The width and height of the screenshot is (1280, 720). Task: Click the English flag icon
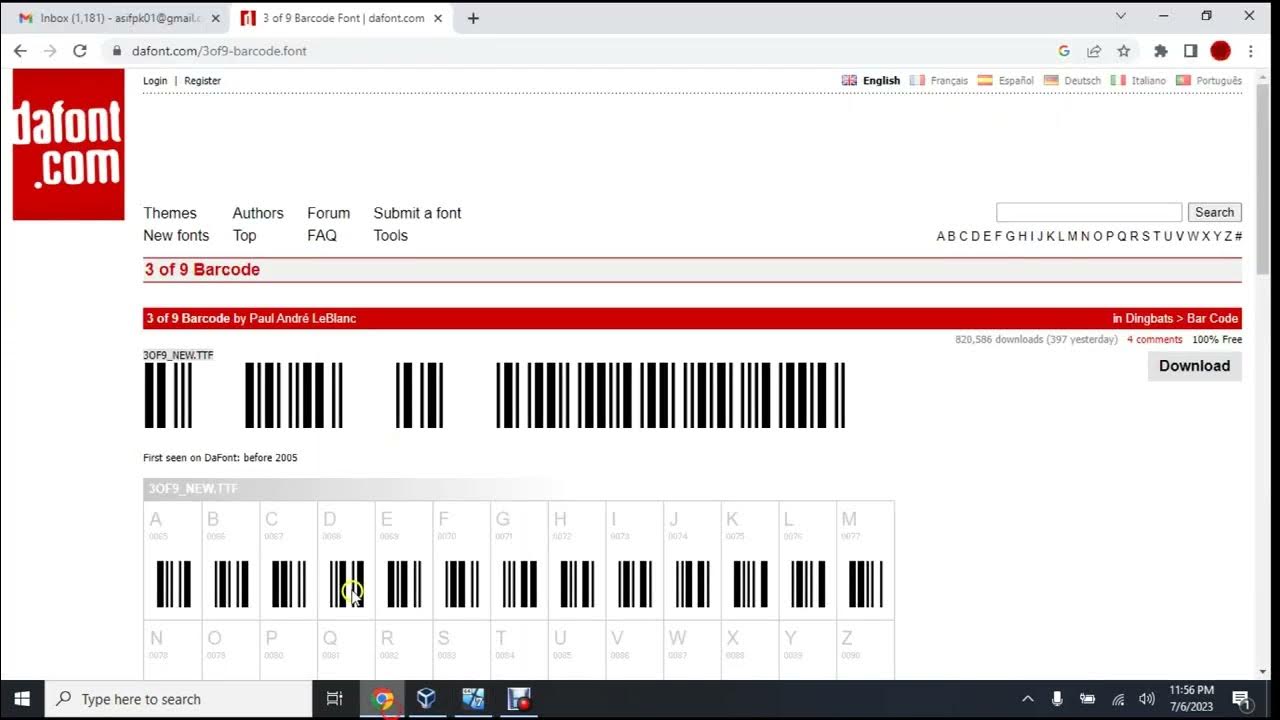click(849, 80)
